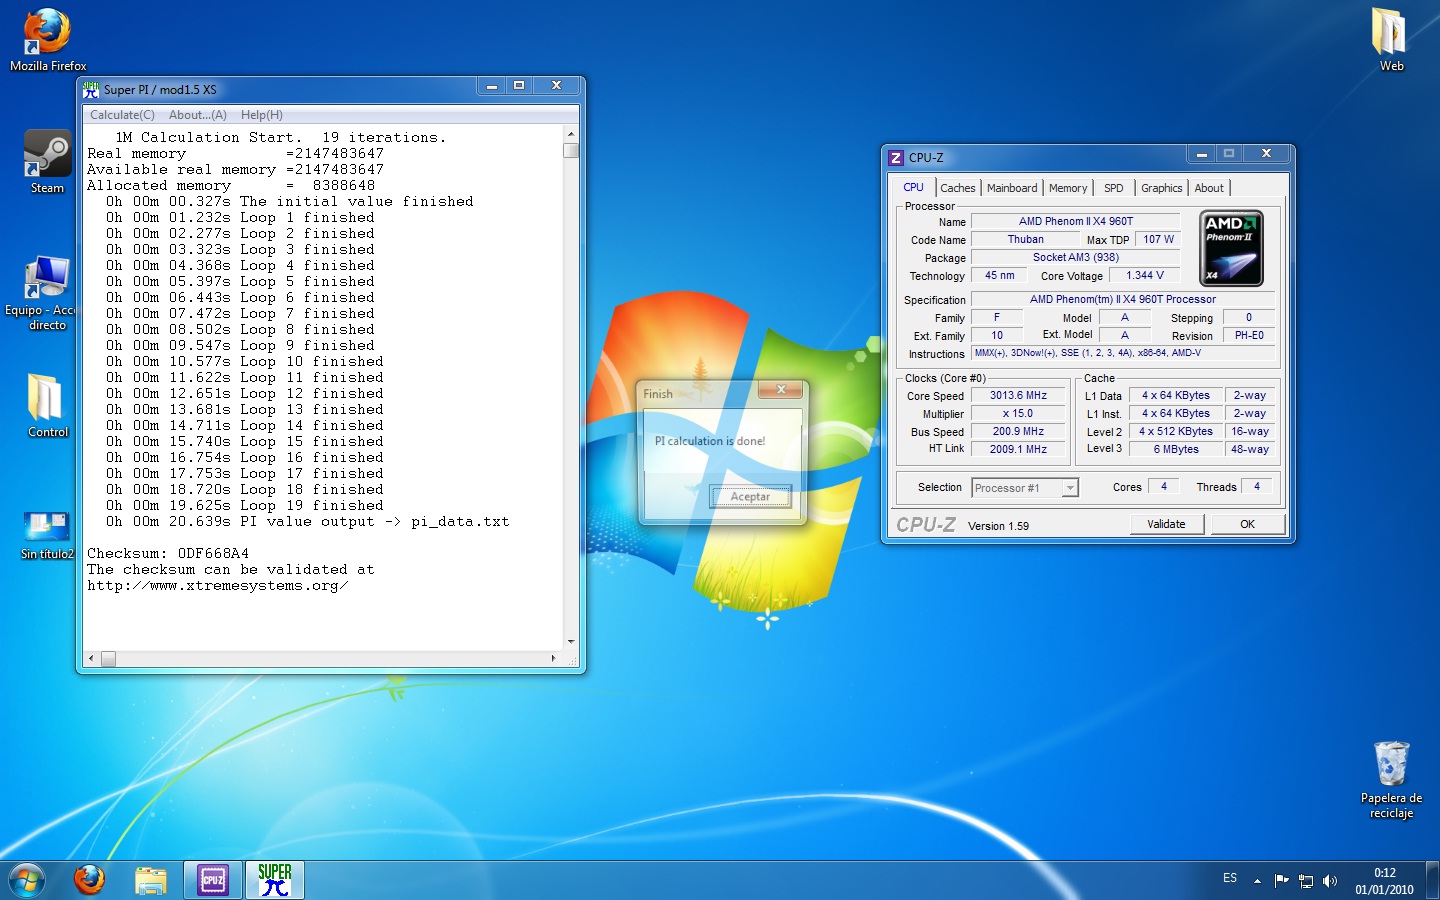
Task: Open Windows Explorer from the taskbar
Action: (151, 880)
